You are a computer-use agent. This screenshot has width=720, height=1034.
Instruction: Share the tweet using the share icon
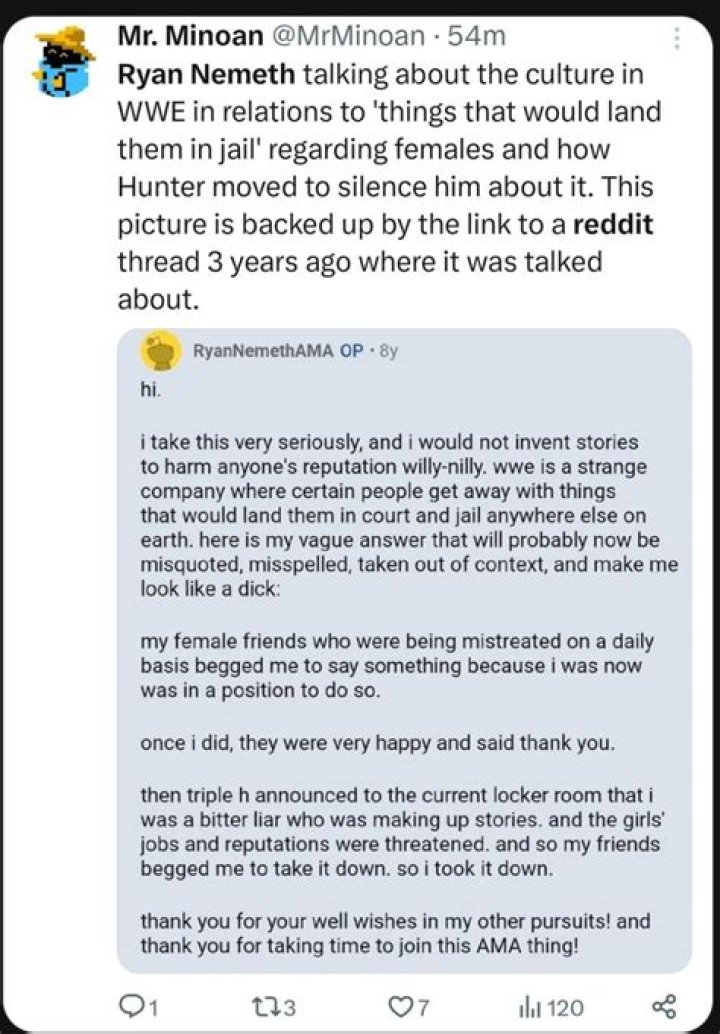coord(663,1005)
